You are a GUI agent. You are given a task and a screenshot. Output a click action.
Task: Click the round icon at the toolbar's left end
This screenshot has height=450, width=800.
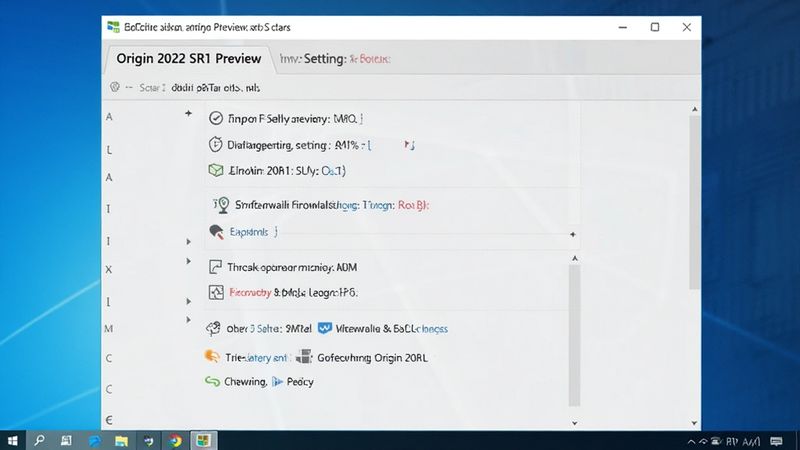coord(115,87)
